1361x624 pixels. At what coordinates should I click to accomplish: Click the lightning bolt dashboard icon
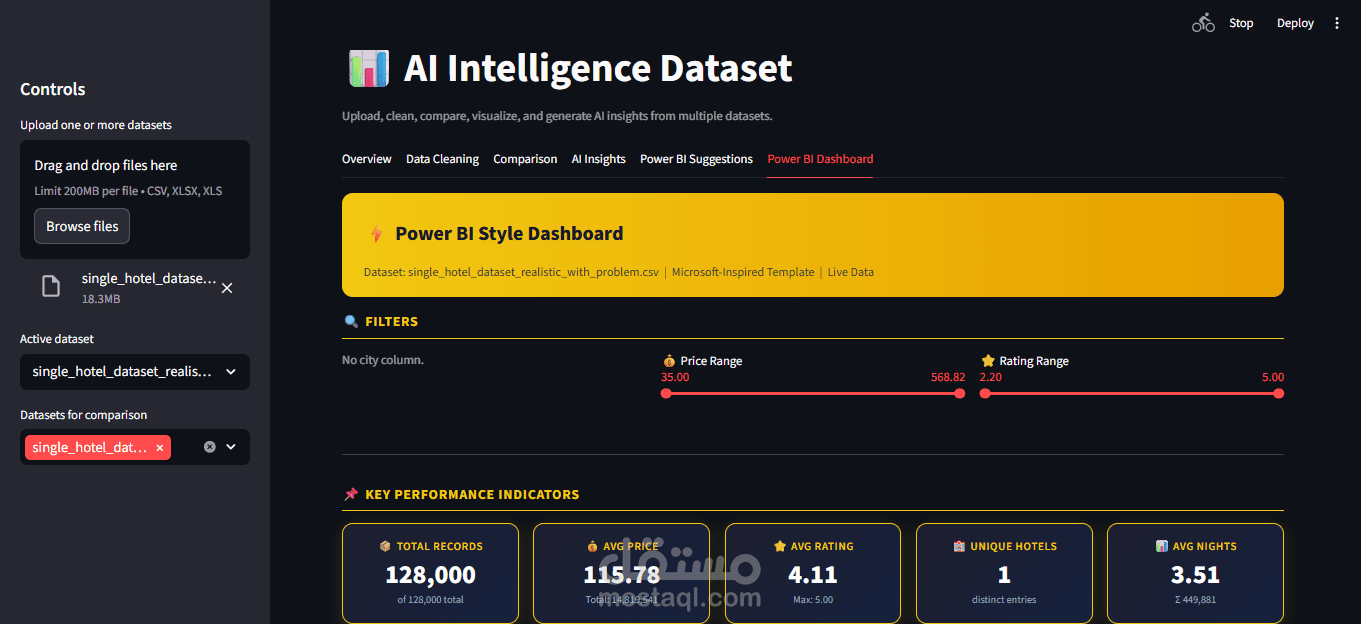point(376,234)
